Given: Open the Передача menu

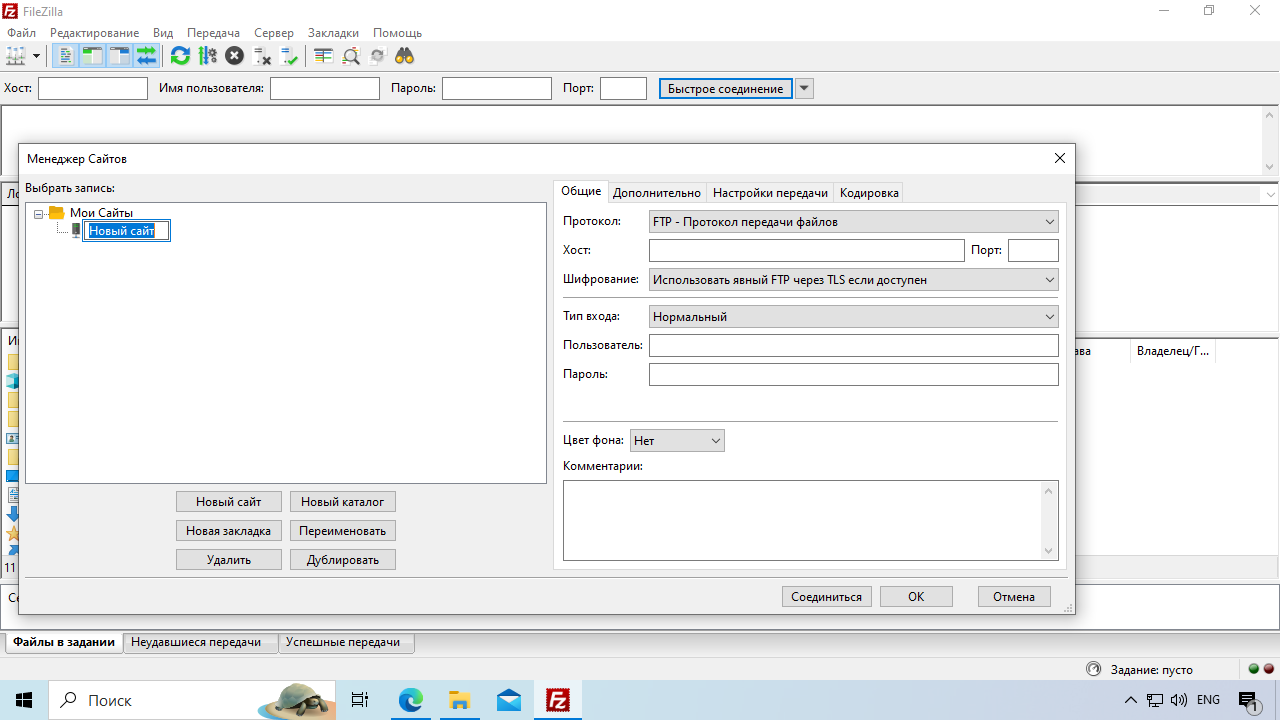Looking at the screenshot, I should pos(214,33).
